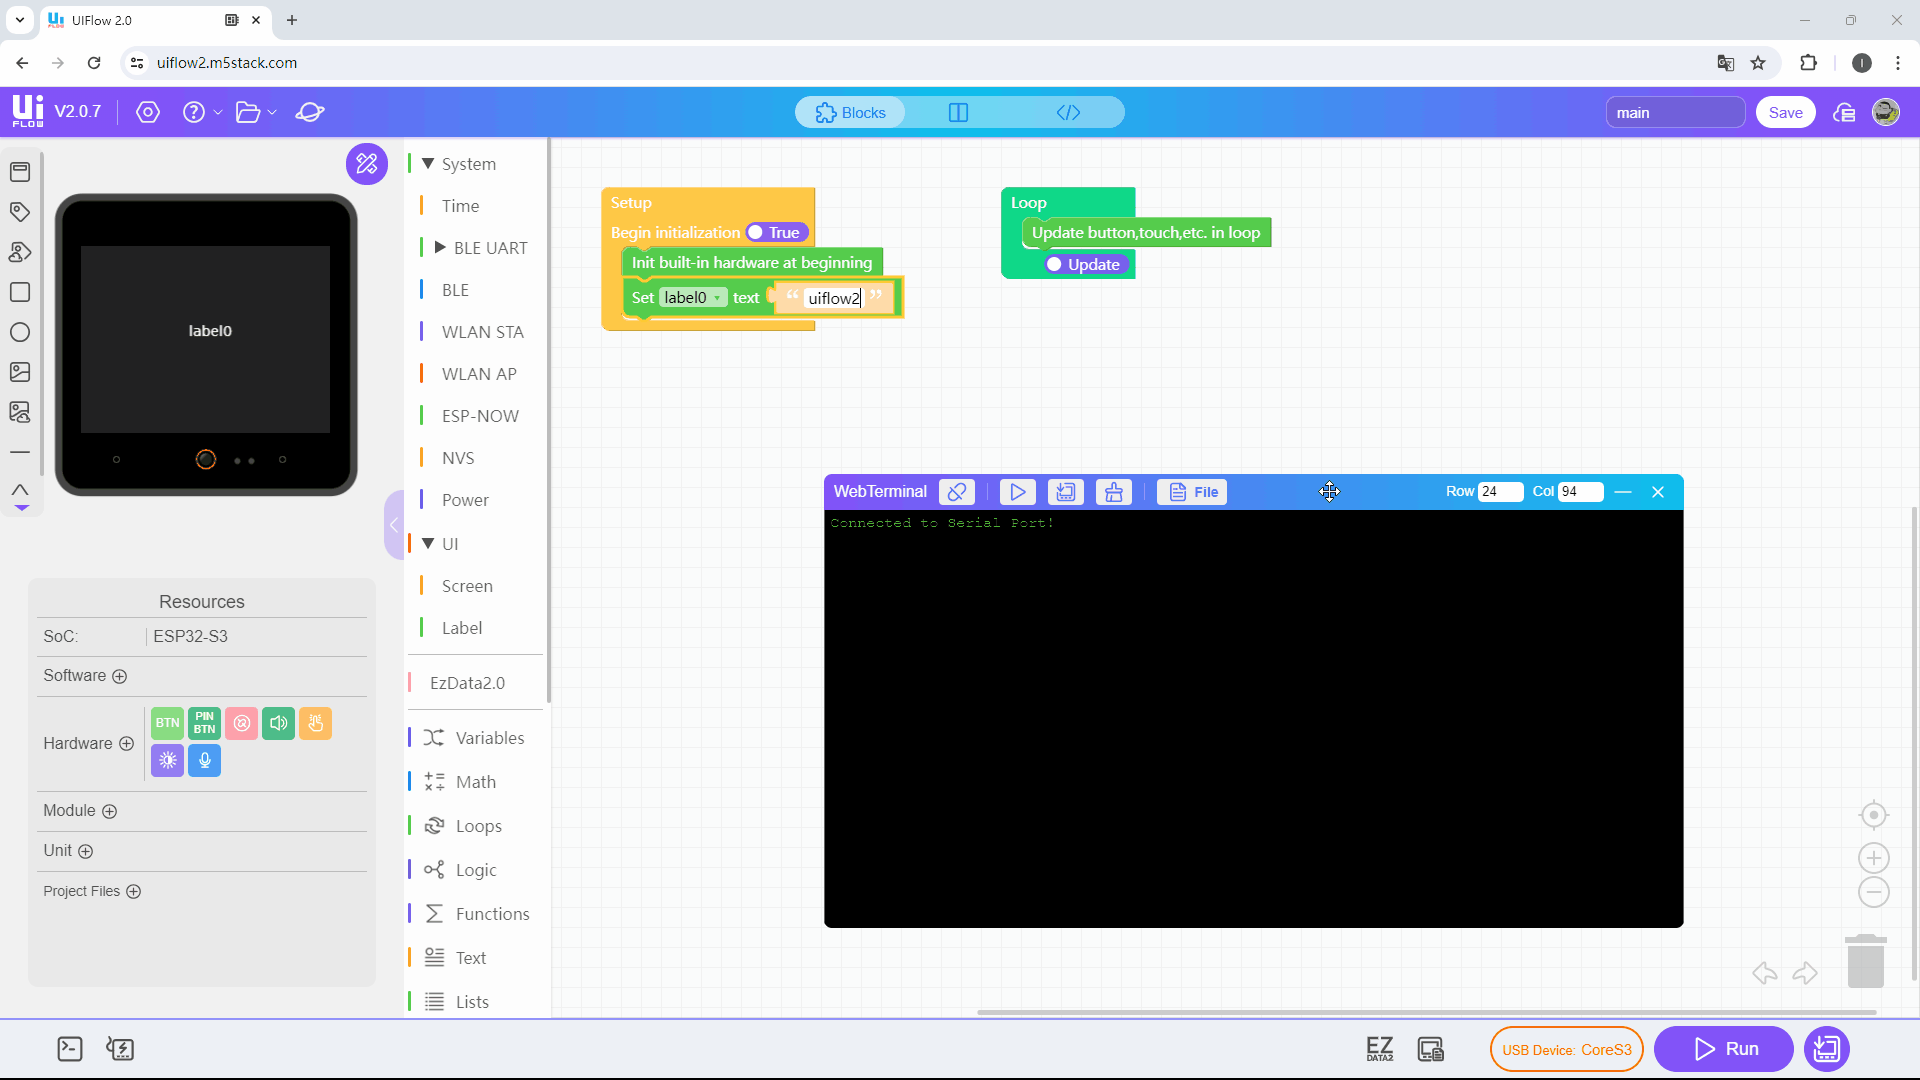Click the PIN BTN hardware chip
This screenshot has width=1920, height=1080.
pos(204,723)
